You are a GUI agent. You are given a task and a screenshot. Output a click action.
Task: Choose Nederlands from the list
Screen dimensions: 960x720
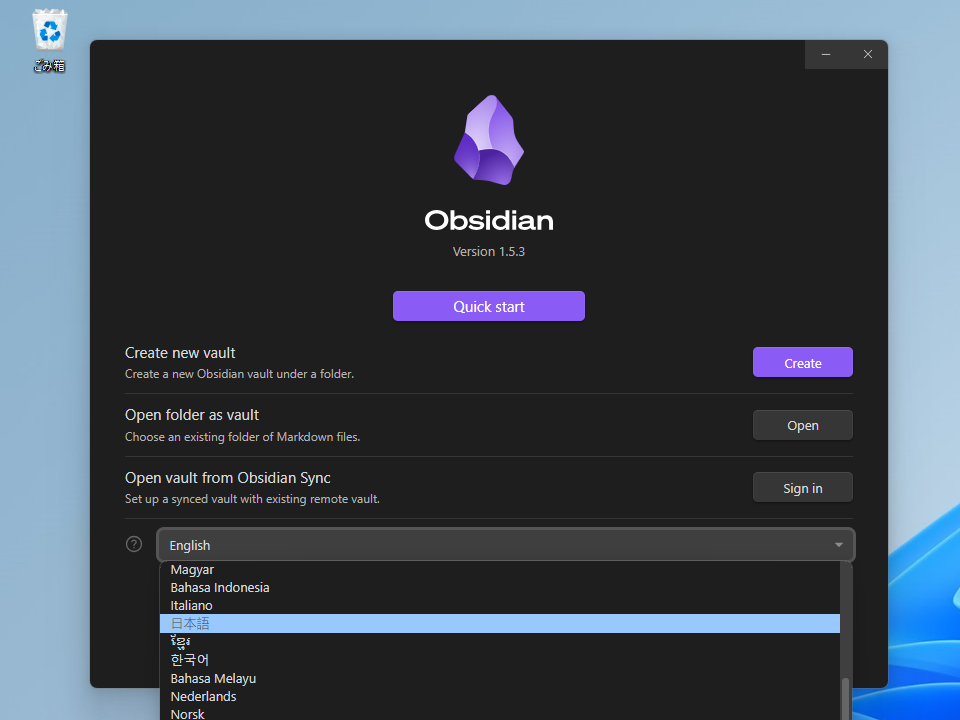click(203, 696)
